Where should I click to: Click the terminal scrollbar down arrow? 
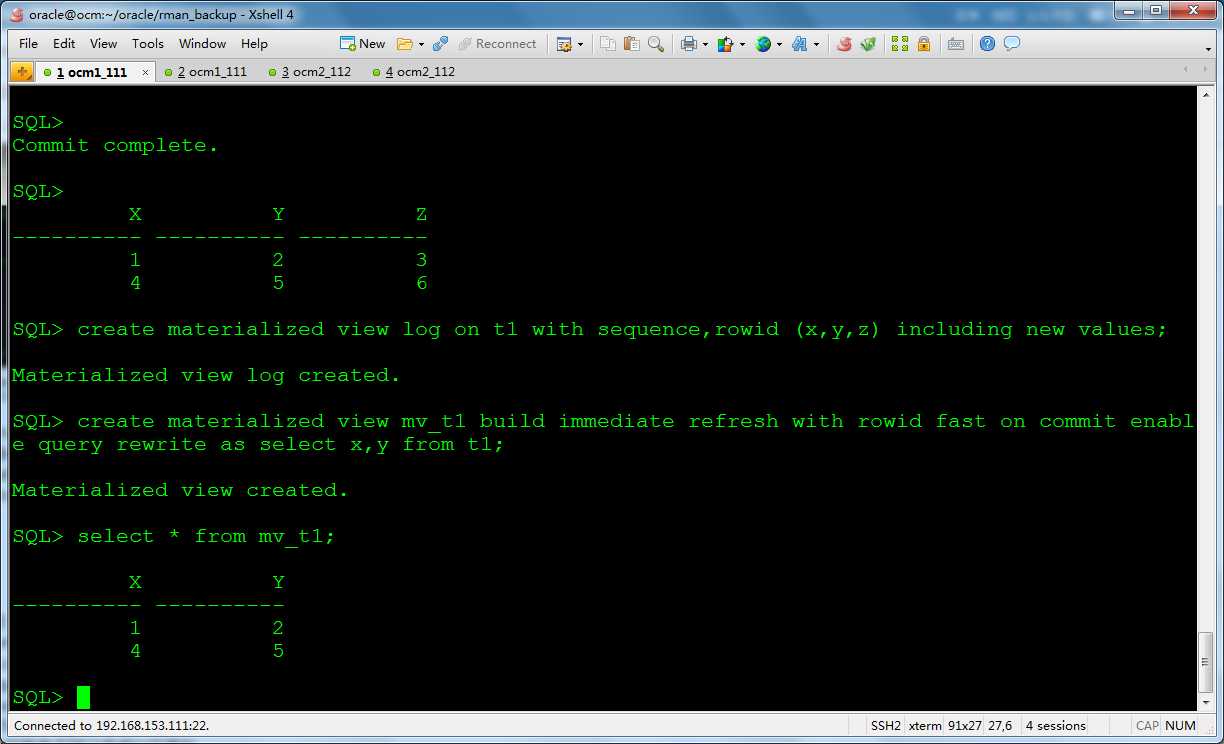[x=1206, y=701]
